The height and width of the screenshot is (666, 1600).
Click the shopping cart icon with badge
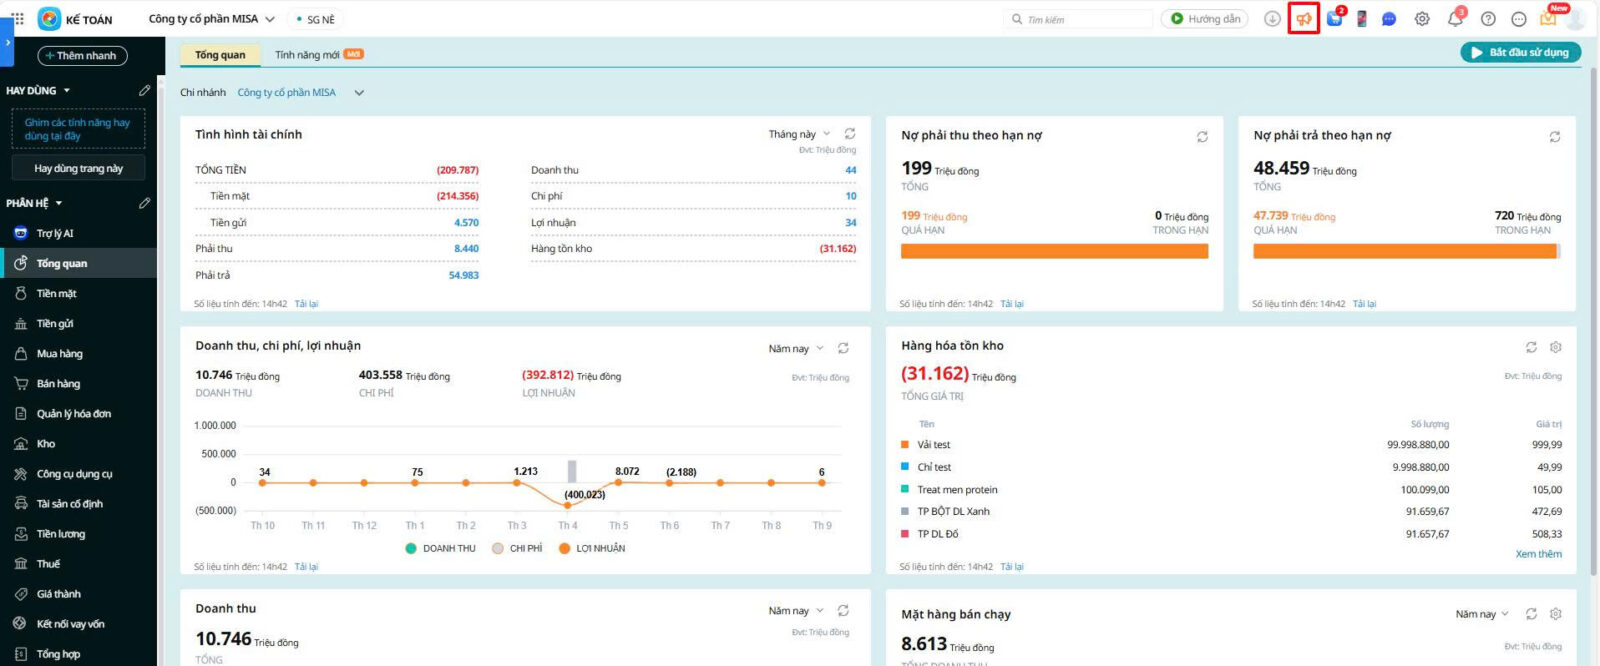tap(1335, 19)
